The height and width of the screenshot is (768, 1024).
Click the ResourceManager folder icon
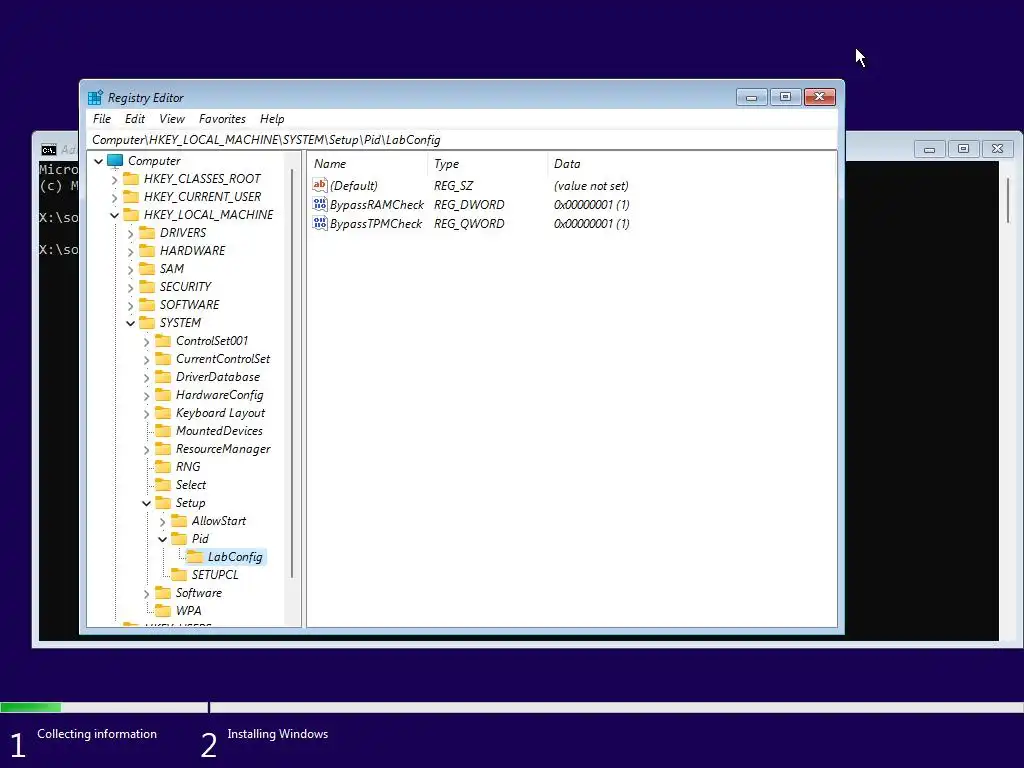pos(163,449)
